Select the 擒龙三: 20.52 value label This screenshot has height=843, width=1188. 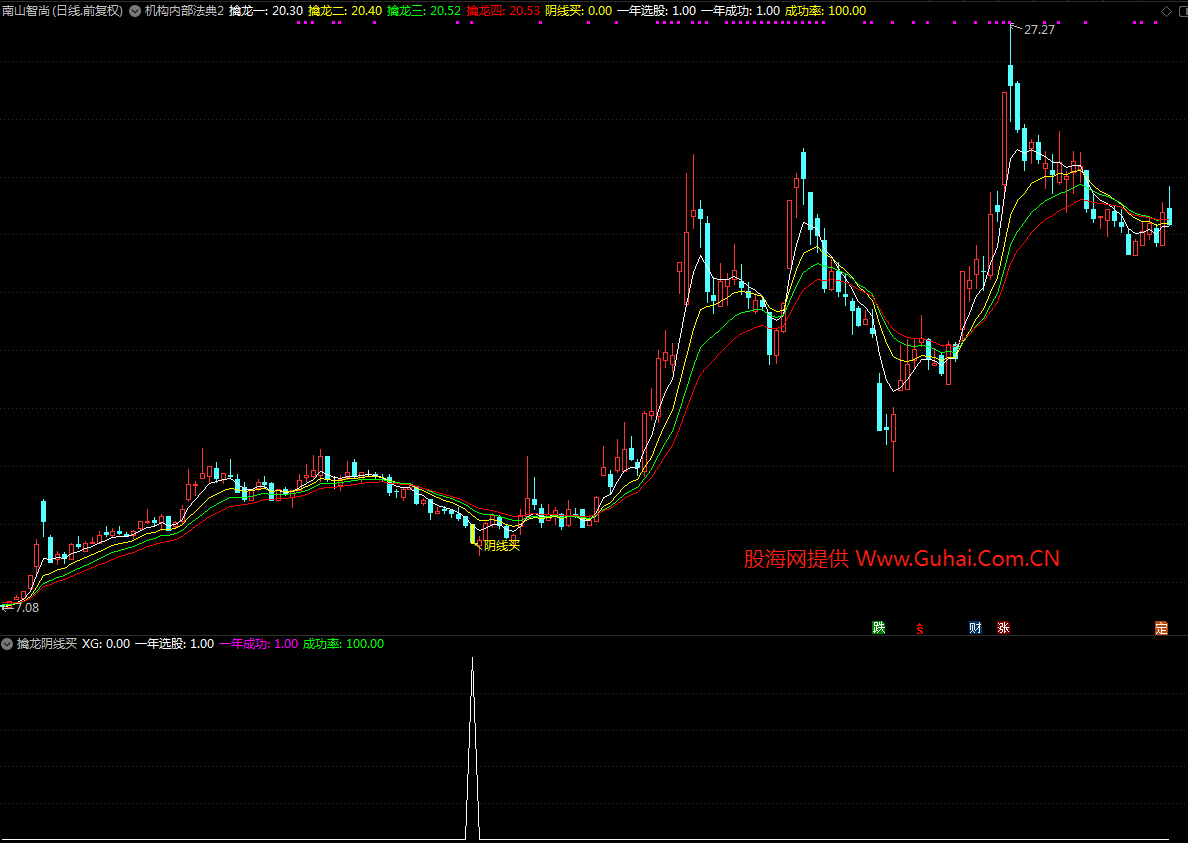[424, 11]
